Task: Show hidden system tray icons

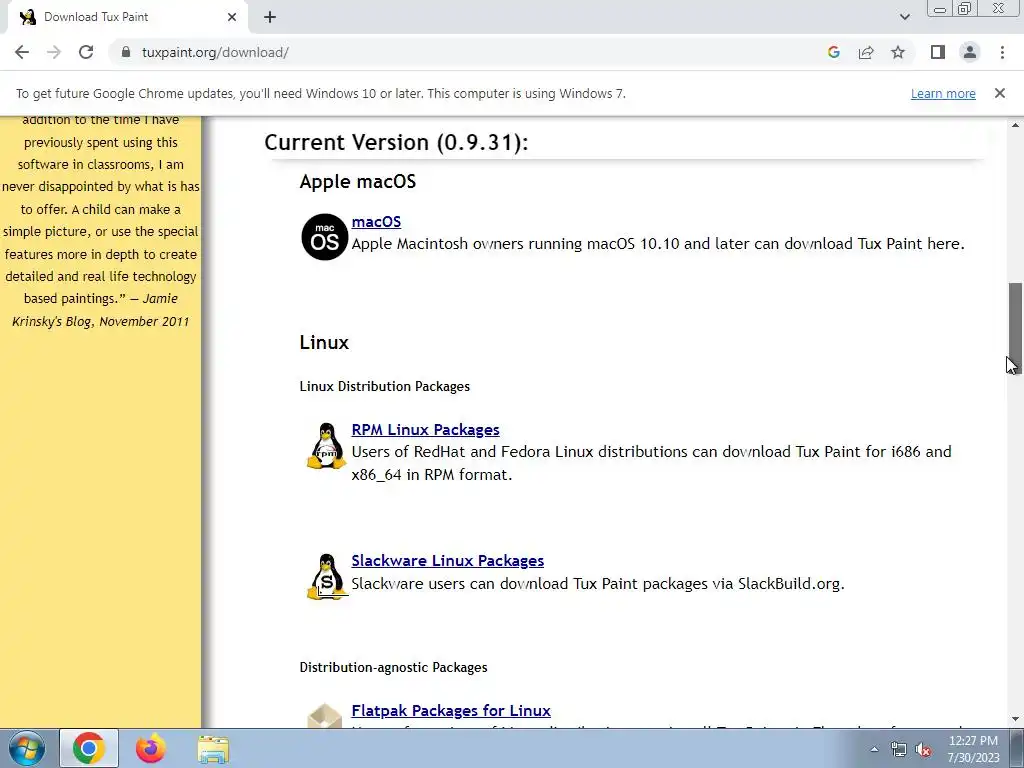Action: click(x=874, y=749)
